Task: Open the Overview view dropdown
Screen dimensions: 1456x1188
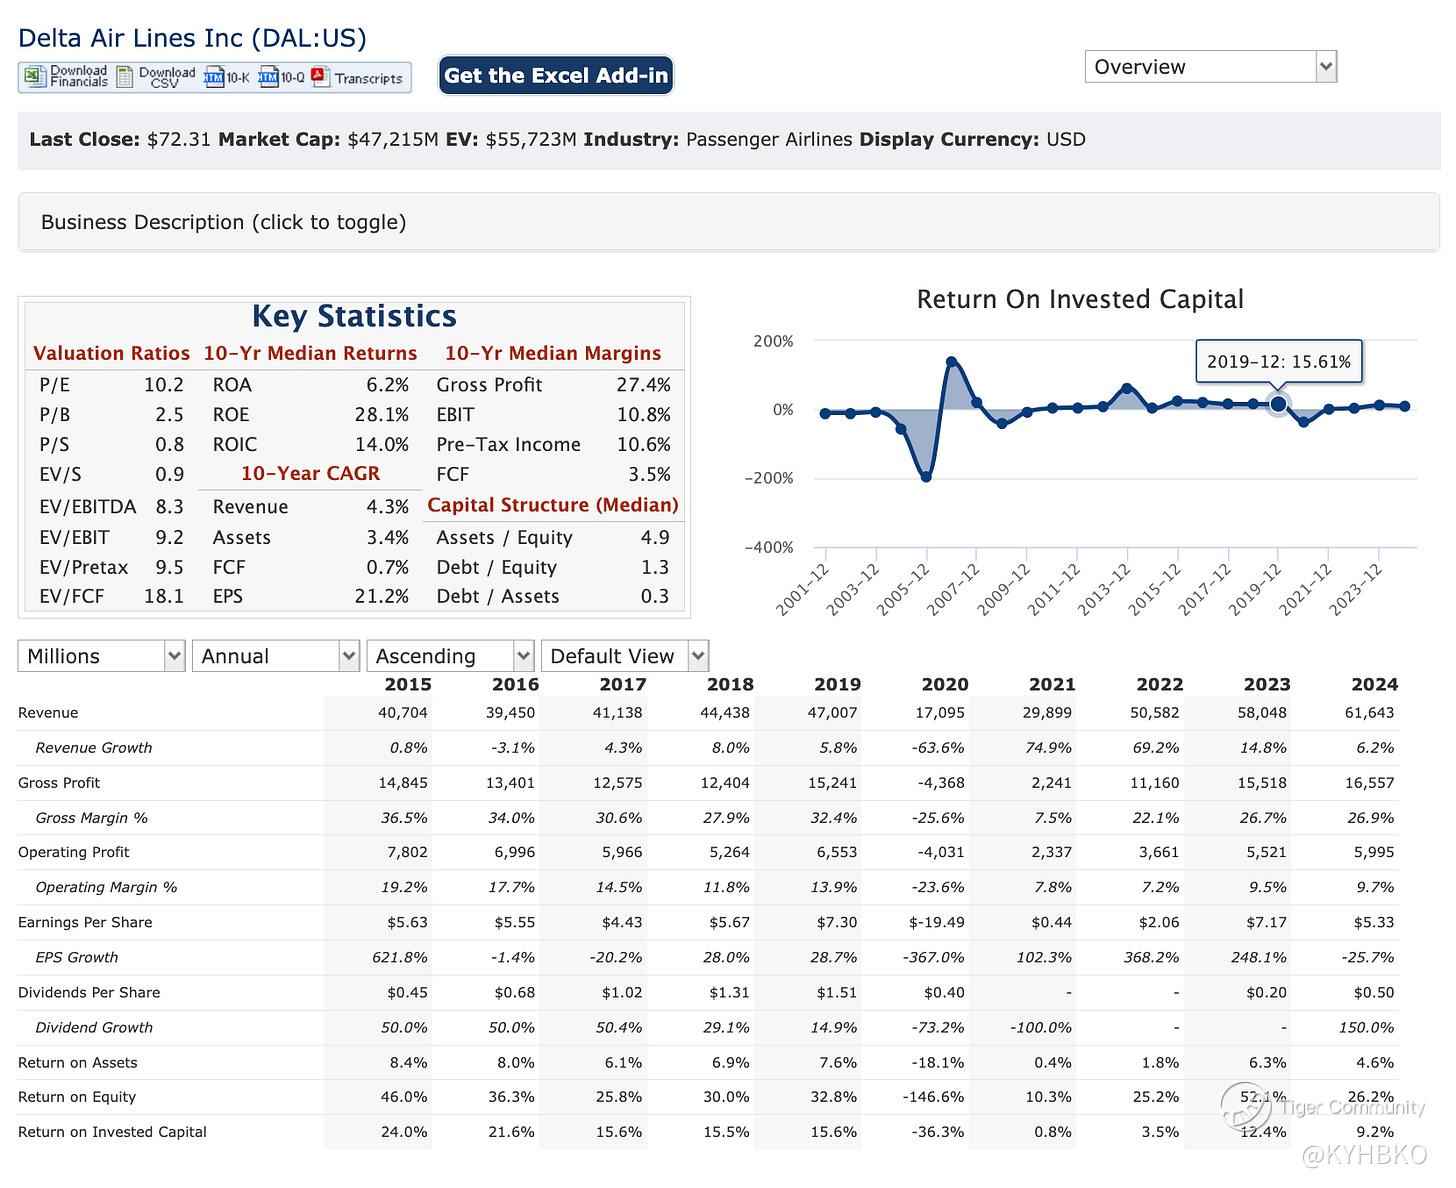Action: pyautogui.click(x=1210, y=67)
